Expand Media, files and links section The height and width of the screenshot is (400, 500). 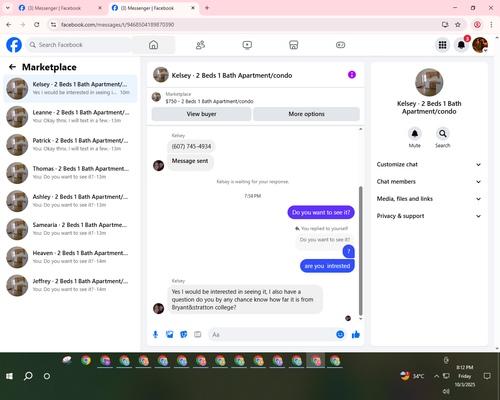pos(429,199)
